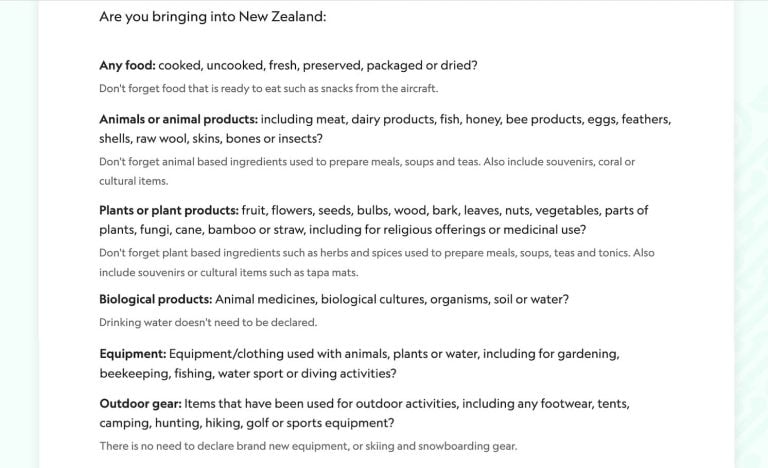Click the 'Equipment:' bold label

tap(132, 354)
